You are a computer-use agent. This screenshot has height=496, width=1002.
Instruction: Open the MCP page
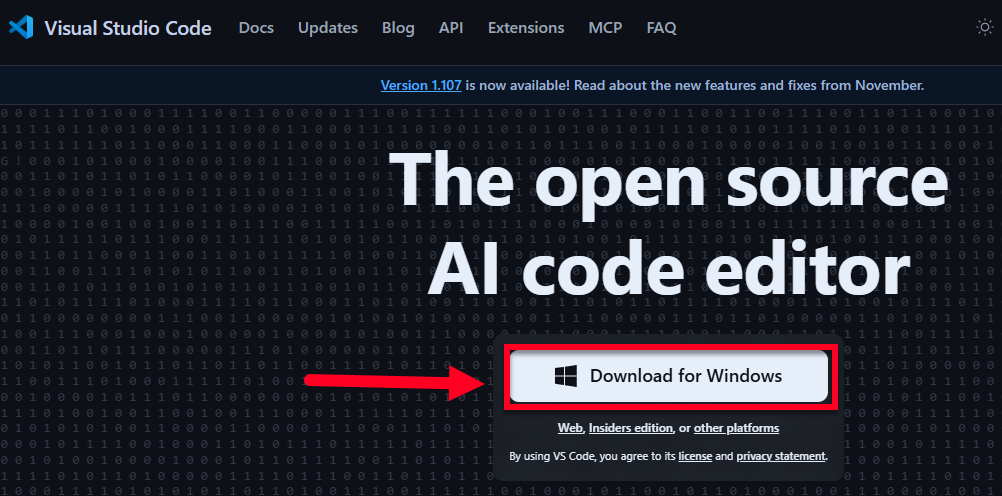(x=605, y=28)
